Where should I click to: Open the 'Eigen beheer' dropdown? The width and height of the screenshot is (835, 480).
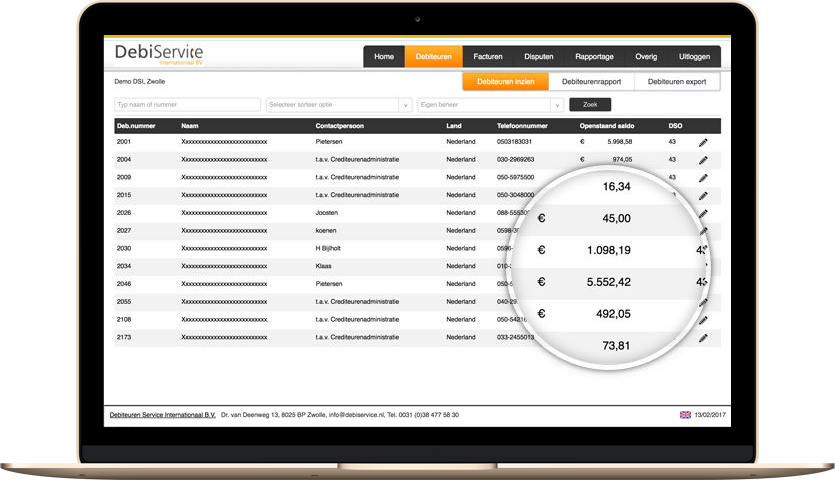pos(489,105)
